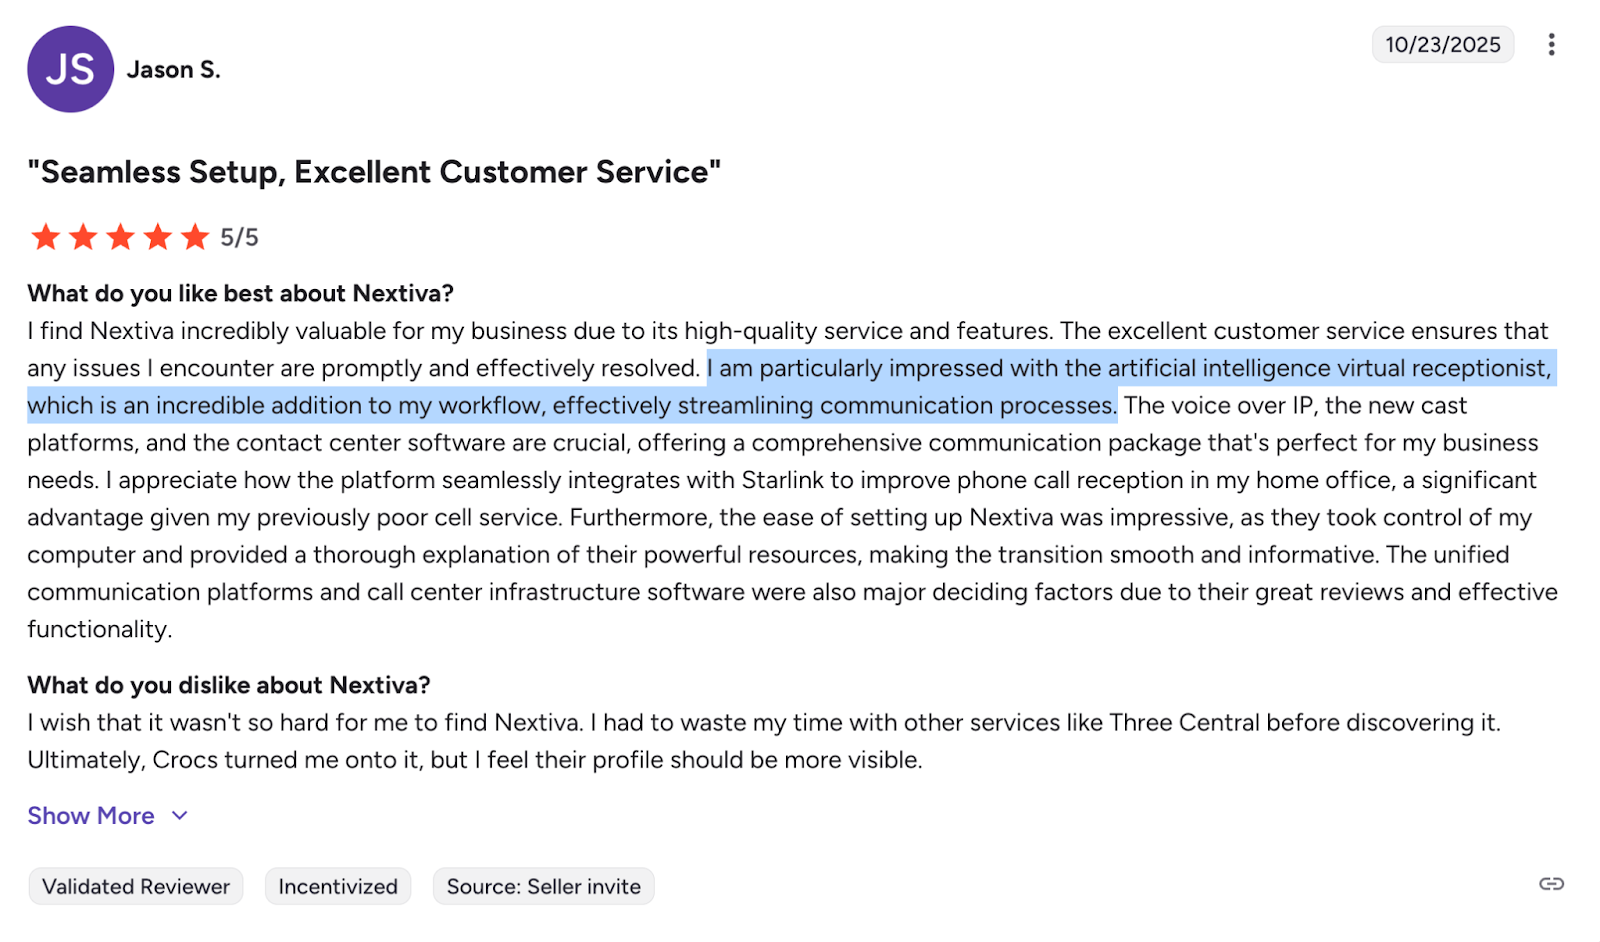The width and height of the screenshot is (1600, 942).
Task: Click the copy review link icon
Action: click(x=1551, y=884)
